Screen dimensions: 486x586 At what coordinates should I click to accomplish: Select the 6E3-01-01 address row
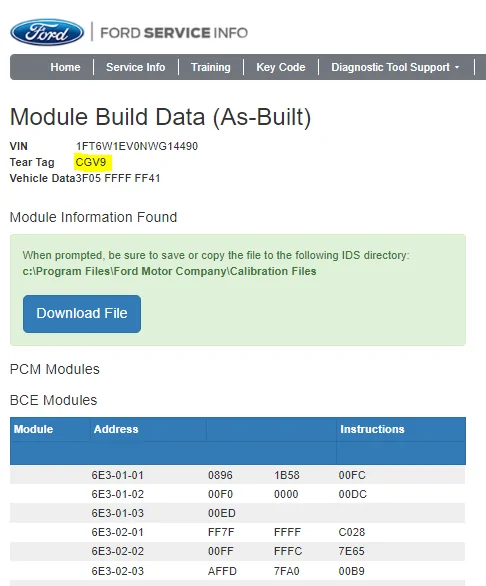(238, 475)
